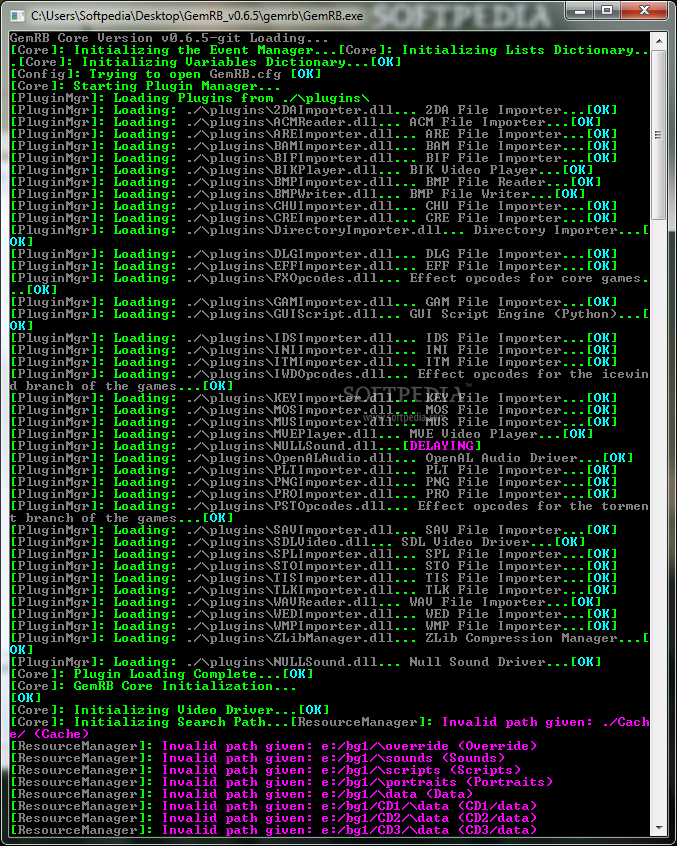Click the GUIScript.dll loading line
677x846 pixels.
[330, 320]
